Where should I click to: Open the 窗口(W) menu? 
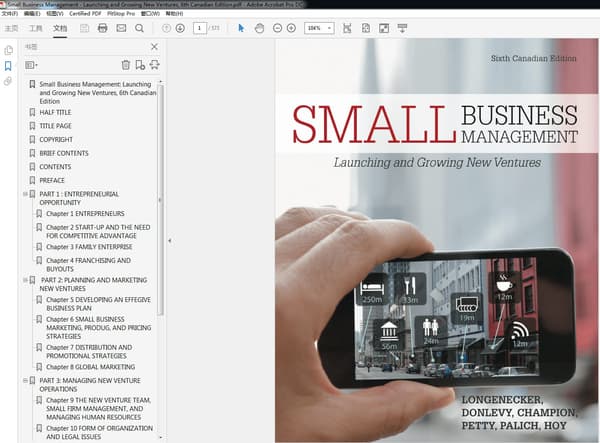click(x=150, y=13)
